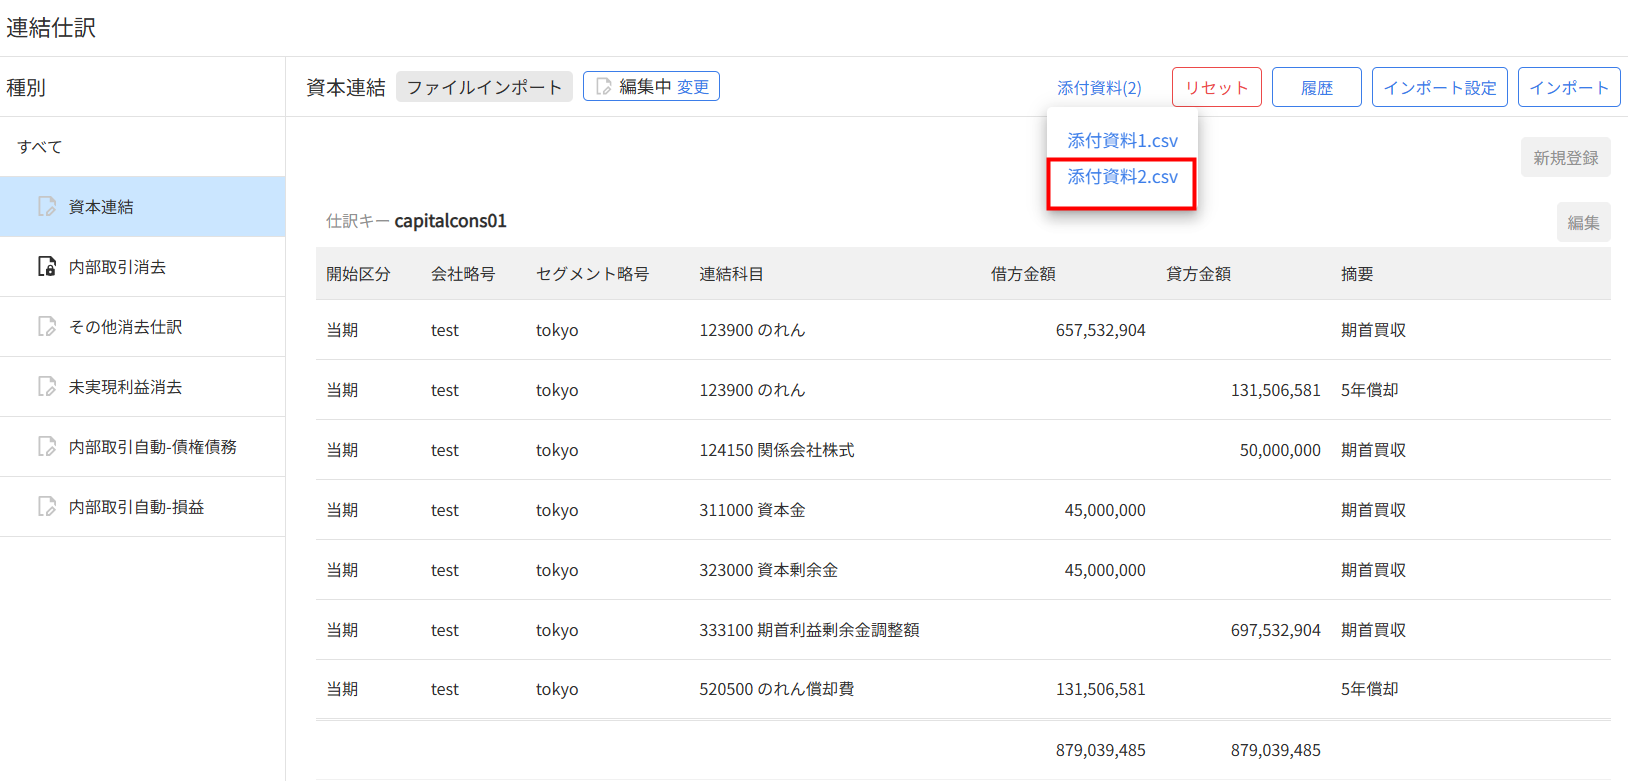Viewport: 1628px width, 781px height.
Task: Click the 資本連結 document icon in sidebar
Action: coord(47,207)
